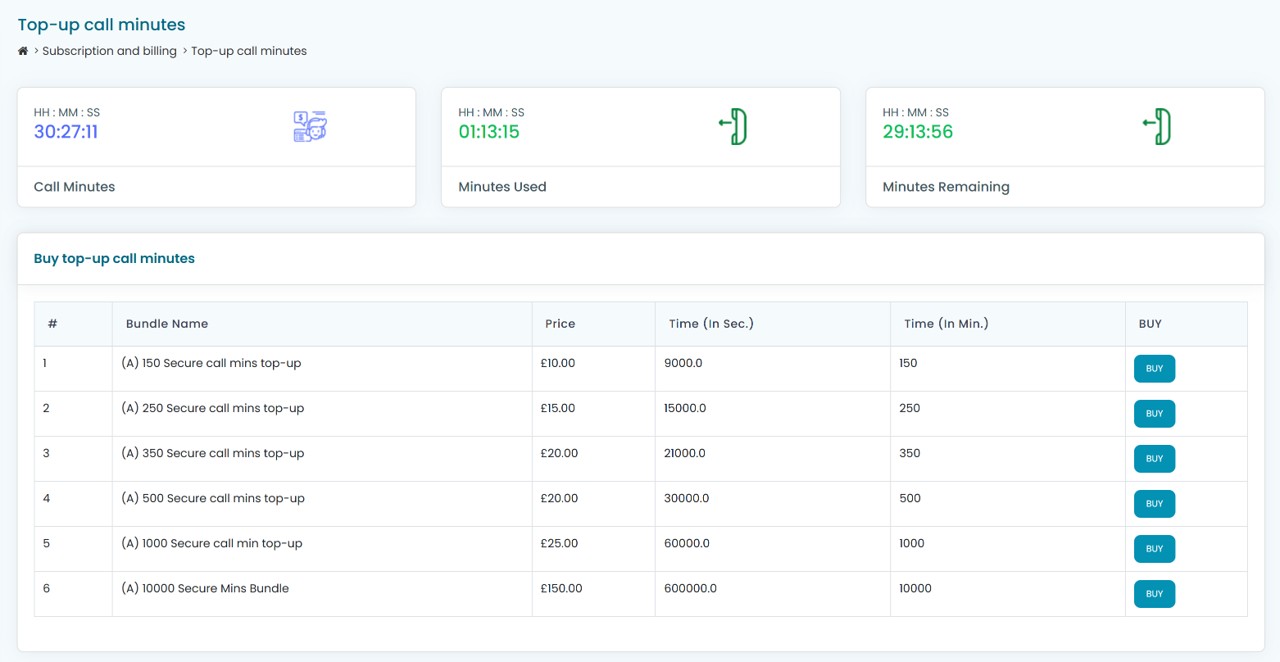This screenshot has width=1280, height=662.
Task: Click the Time (In Sec.) column header
Action: click(711, 324)
